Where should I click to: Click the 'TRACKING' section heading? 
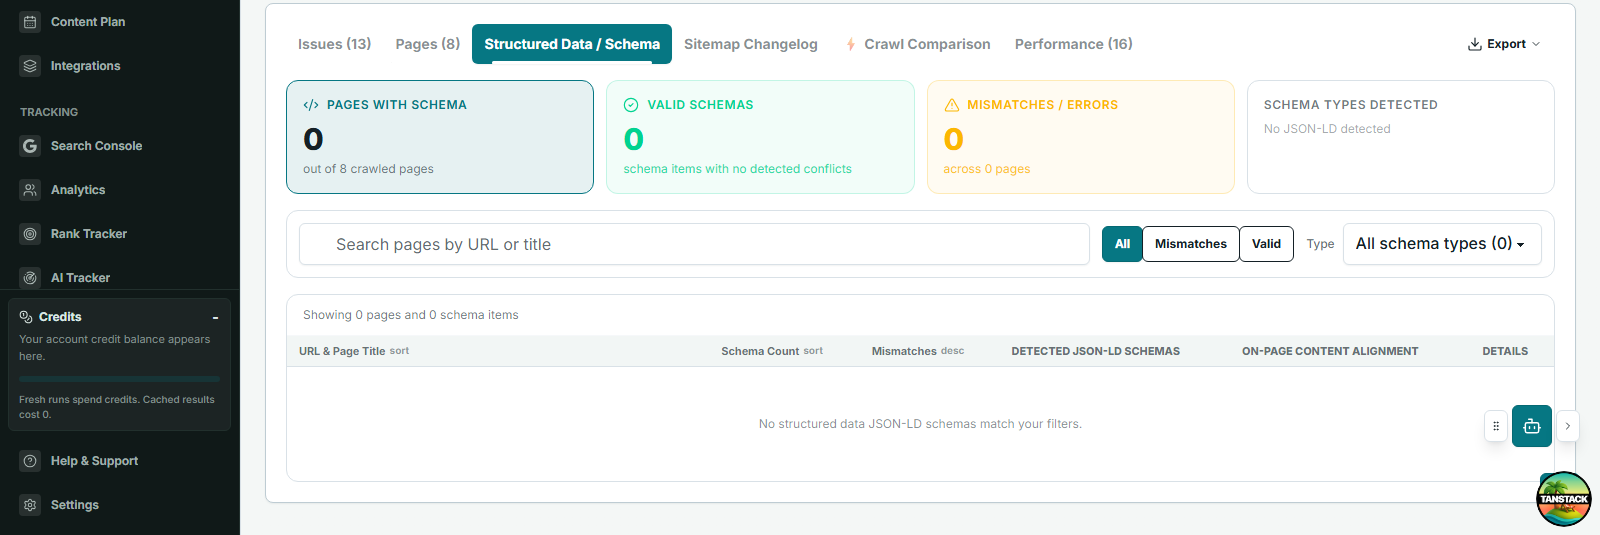point(49,112)
